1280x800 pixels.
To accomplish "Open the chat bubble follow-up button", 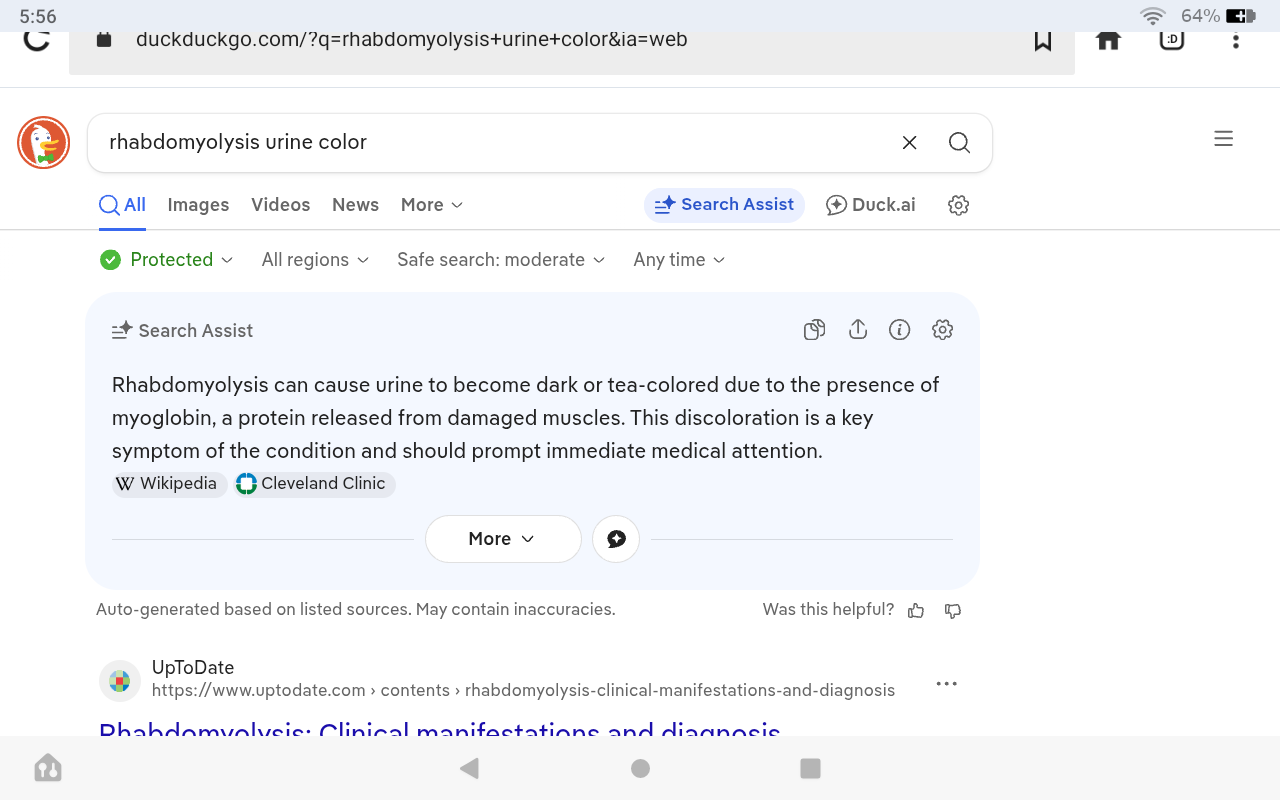I will pos(616,539).
